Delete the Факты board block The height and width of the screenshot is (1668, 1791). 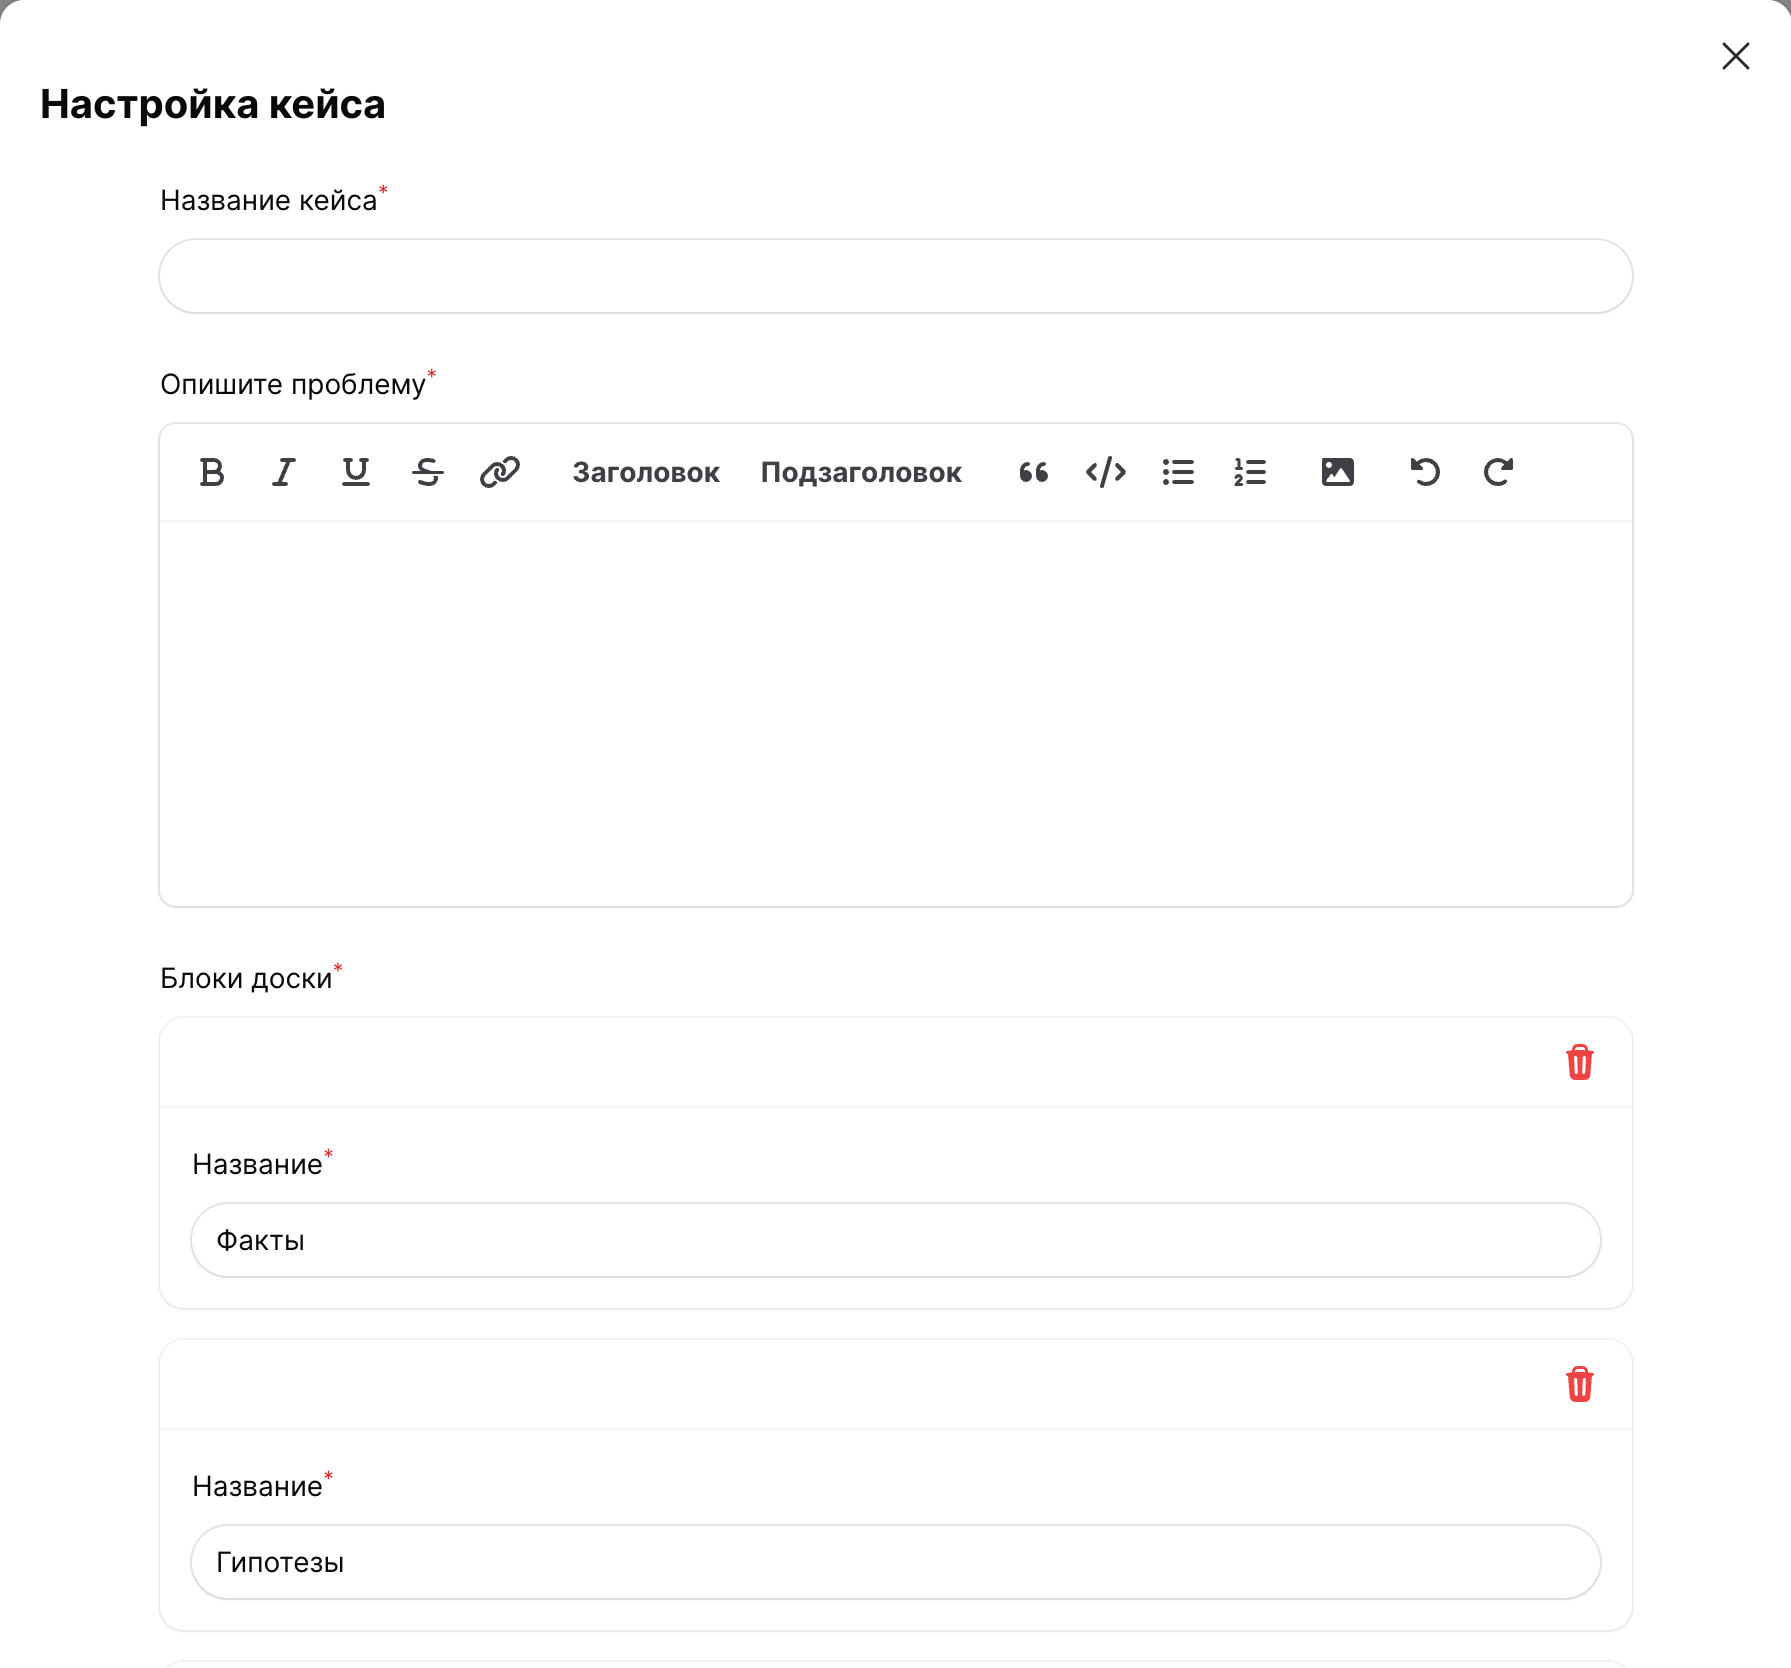tap(1580, 1062)
